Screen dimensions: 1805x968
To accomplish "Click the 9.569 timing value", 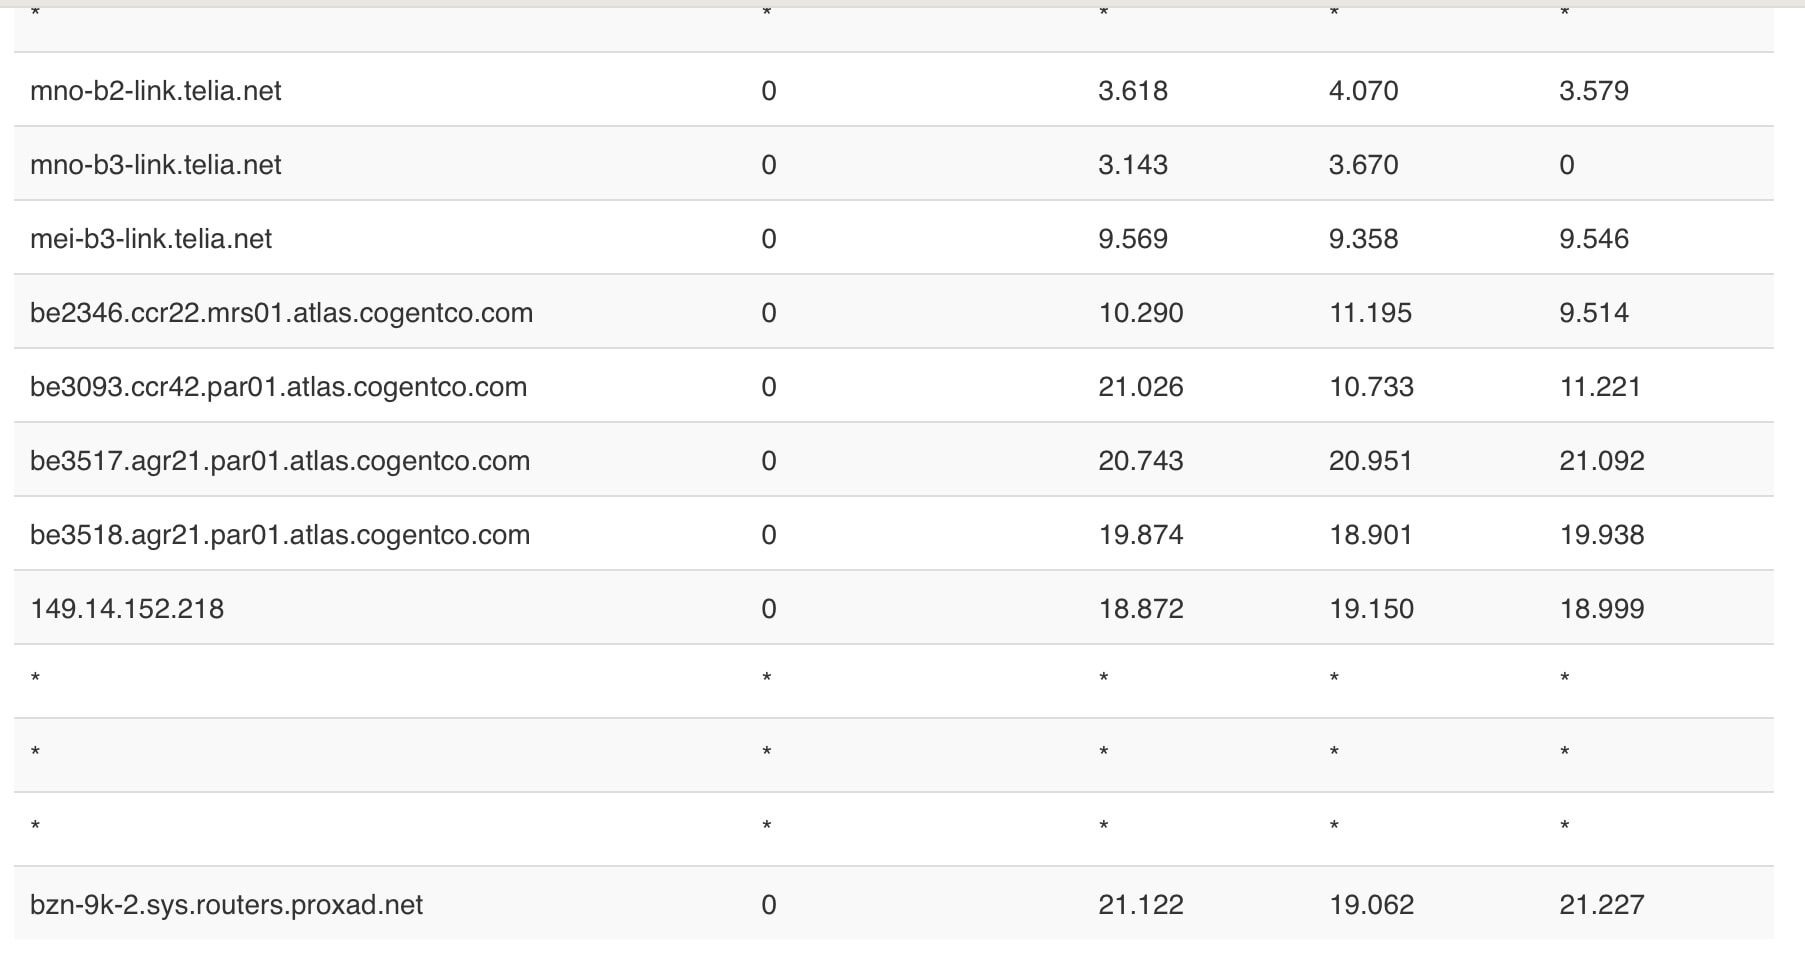I will coord(1132,239).
